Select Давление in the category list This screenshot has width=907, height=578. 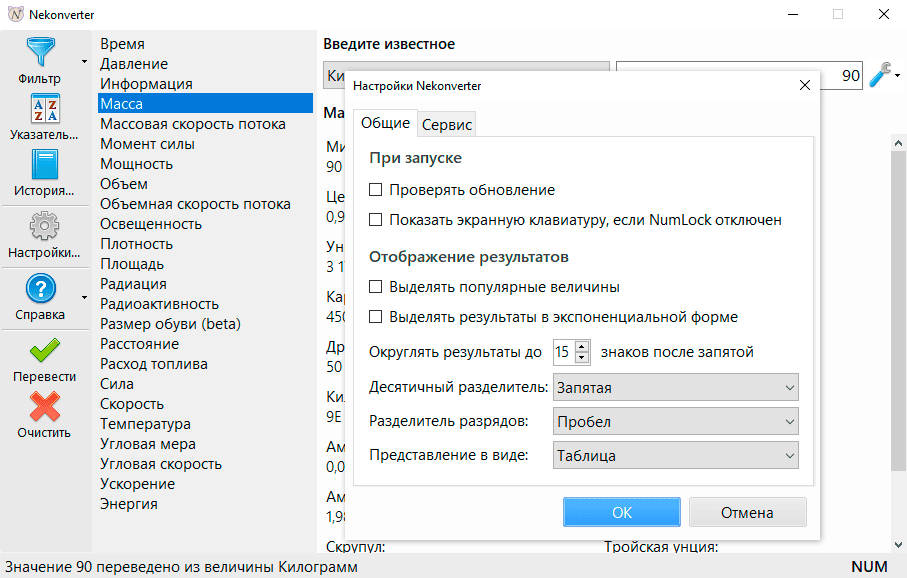click(x=134, y=64)
